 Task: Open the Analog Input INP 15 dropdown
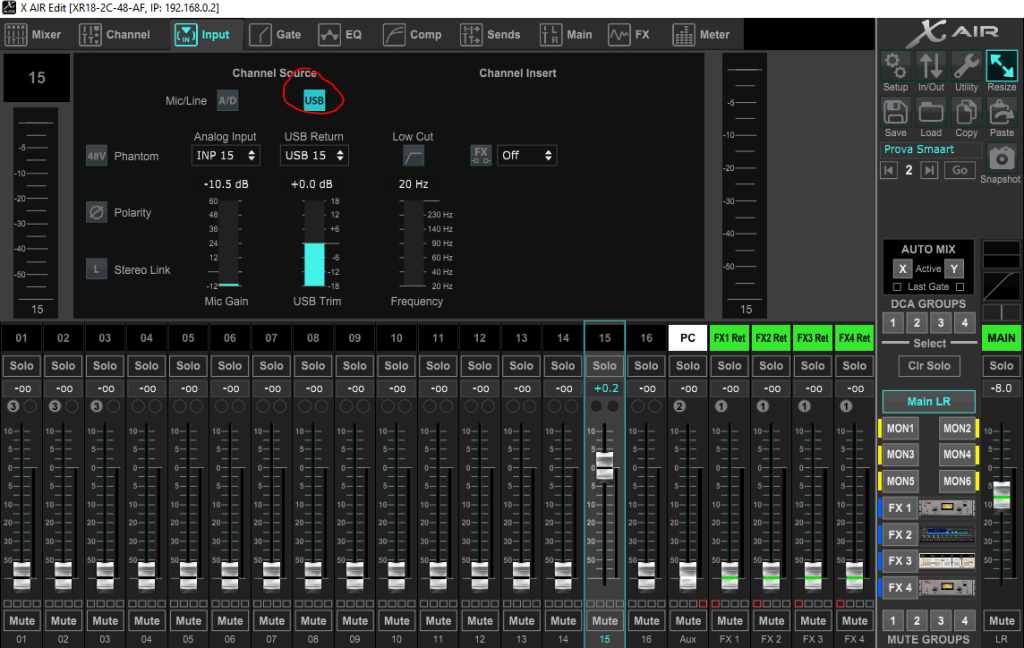pyautogui.click(x=225, y=156)
